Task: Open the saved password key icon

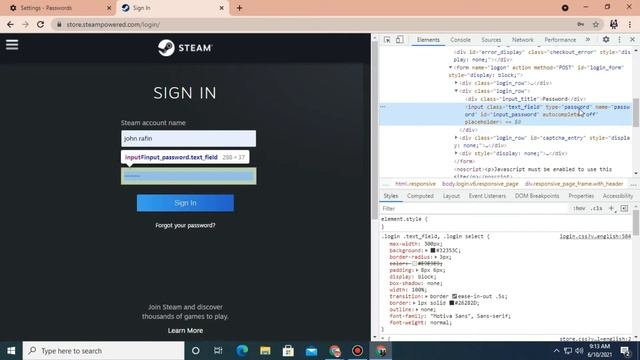Action: pyautogui.click(x=580, y=24)
